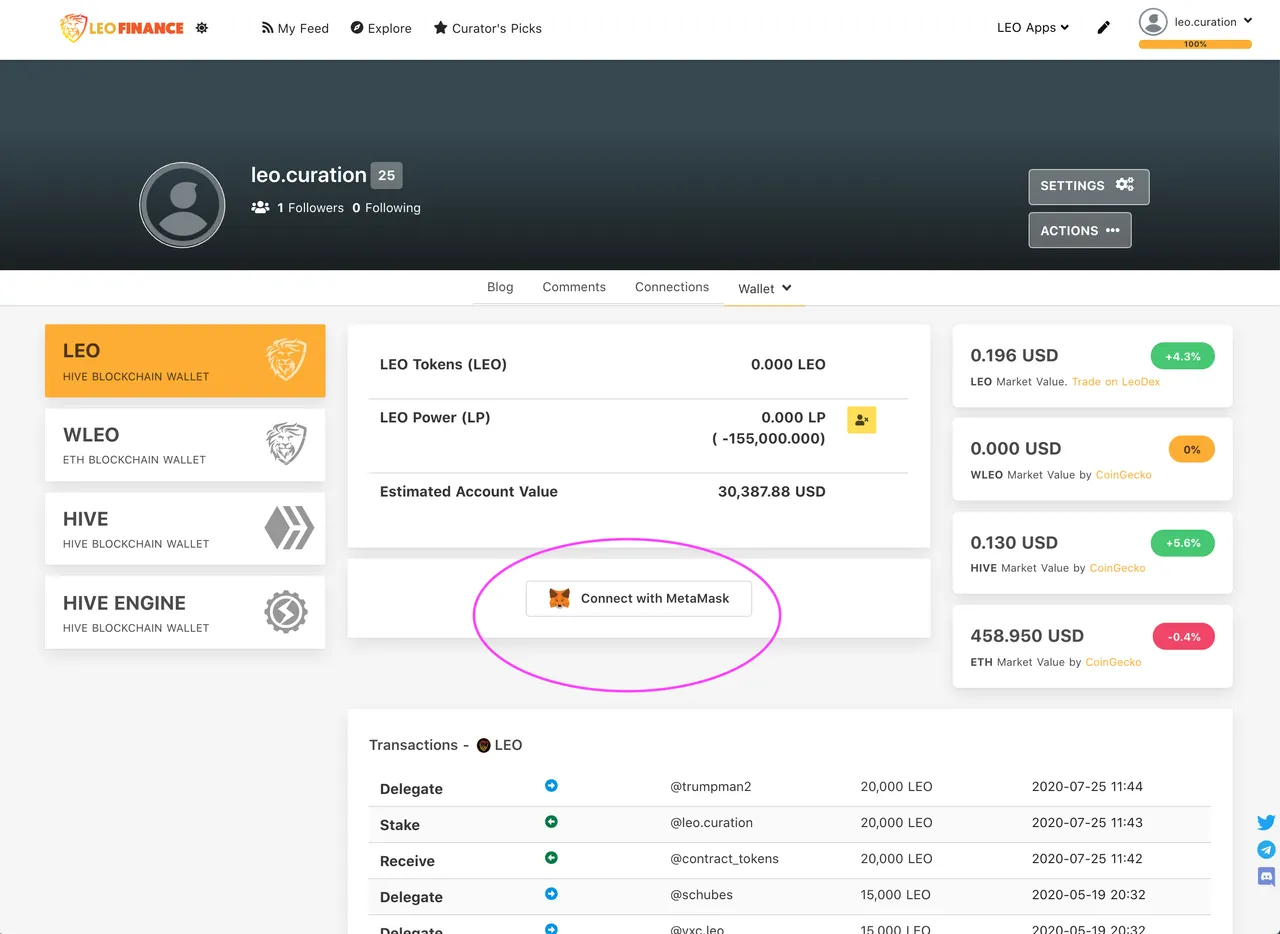The width and height of the screenshot is (1280, 934).
Task: Open the Trade on LeoDex link
Action: point(1116,382)
